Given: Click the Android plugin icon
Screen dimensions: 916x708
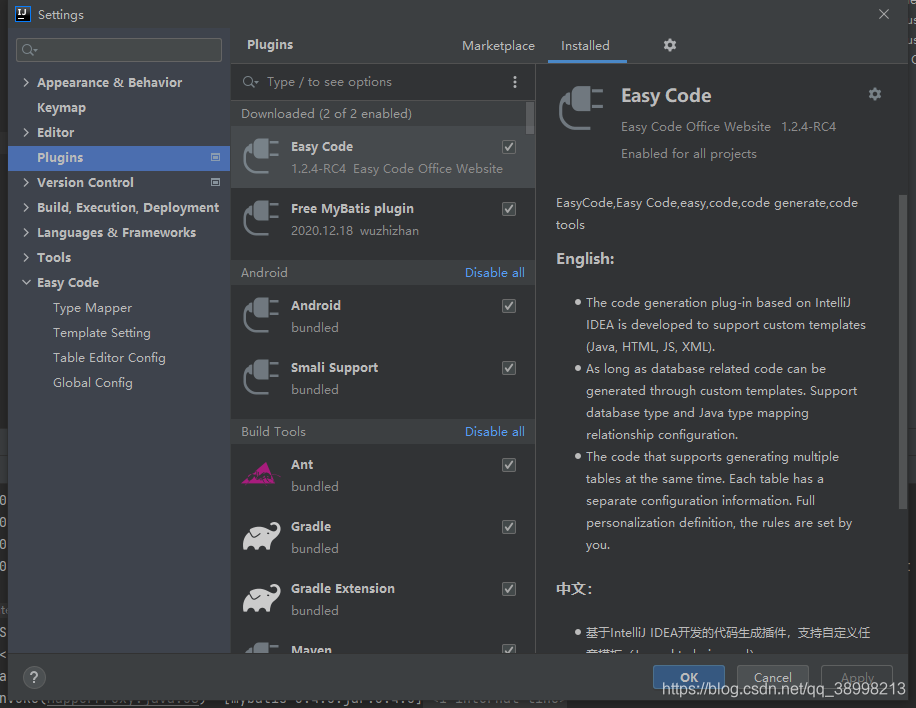Looking at the screenshot, I should pyautogui.click(x=261, y=315).
